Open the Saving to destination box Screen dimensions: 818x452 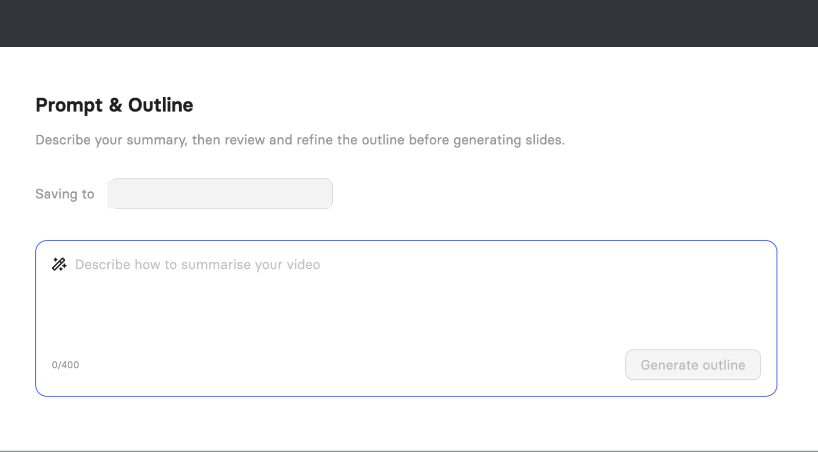pos(220,194)
